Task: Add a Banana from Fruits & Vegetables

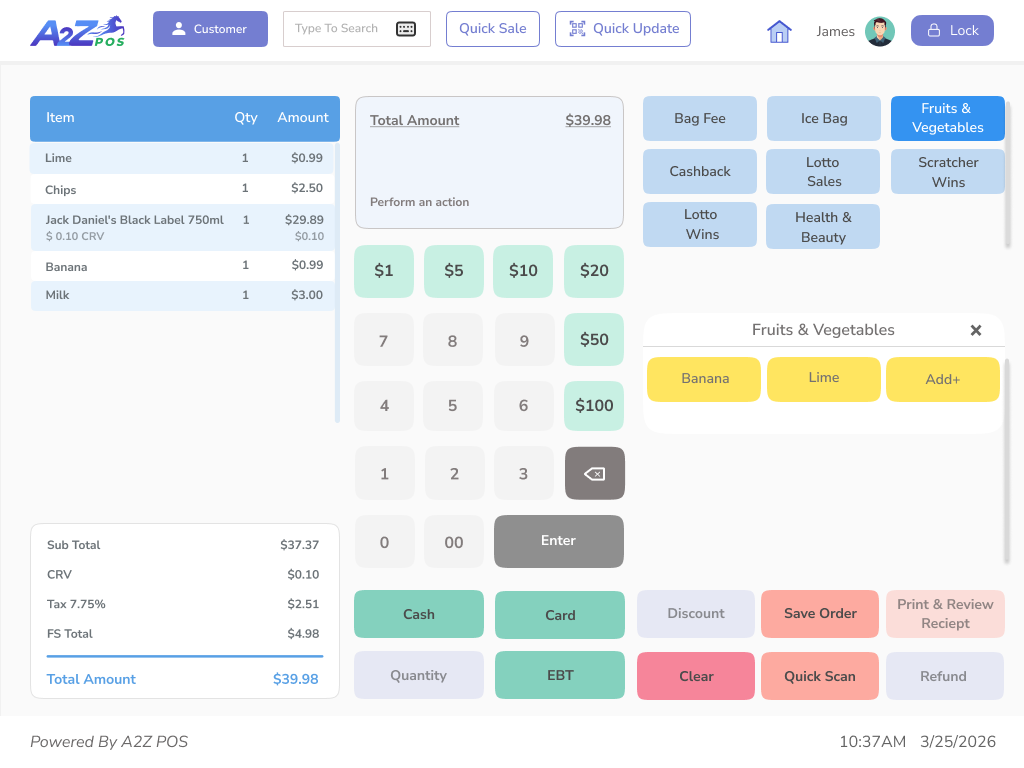Action: click(x=704, y=379)
